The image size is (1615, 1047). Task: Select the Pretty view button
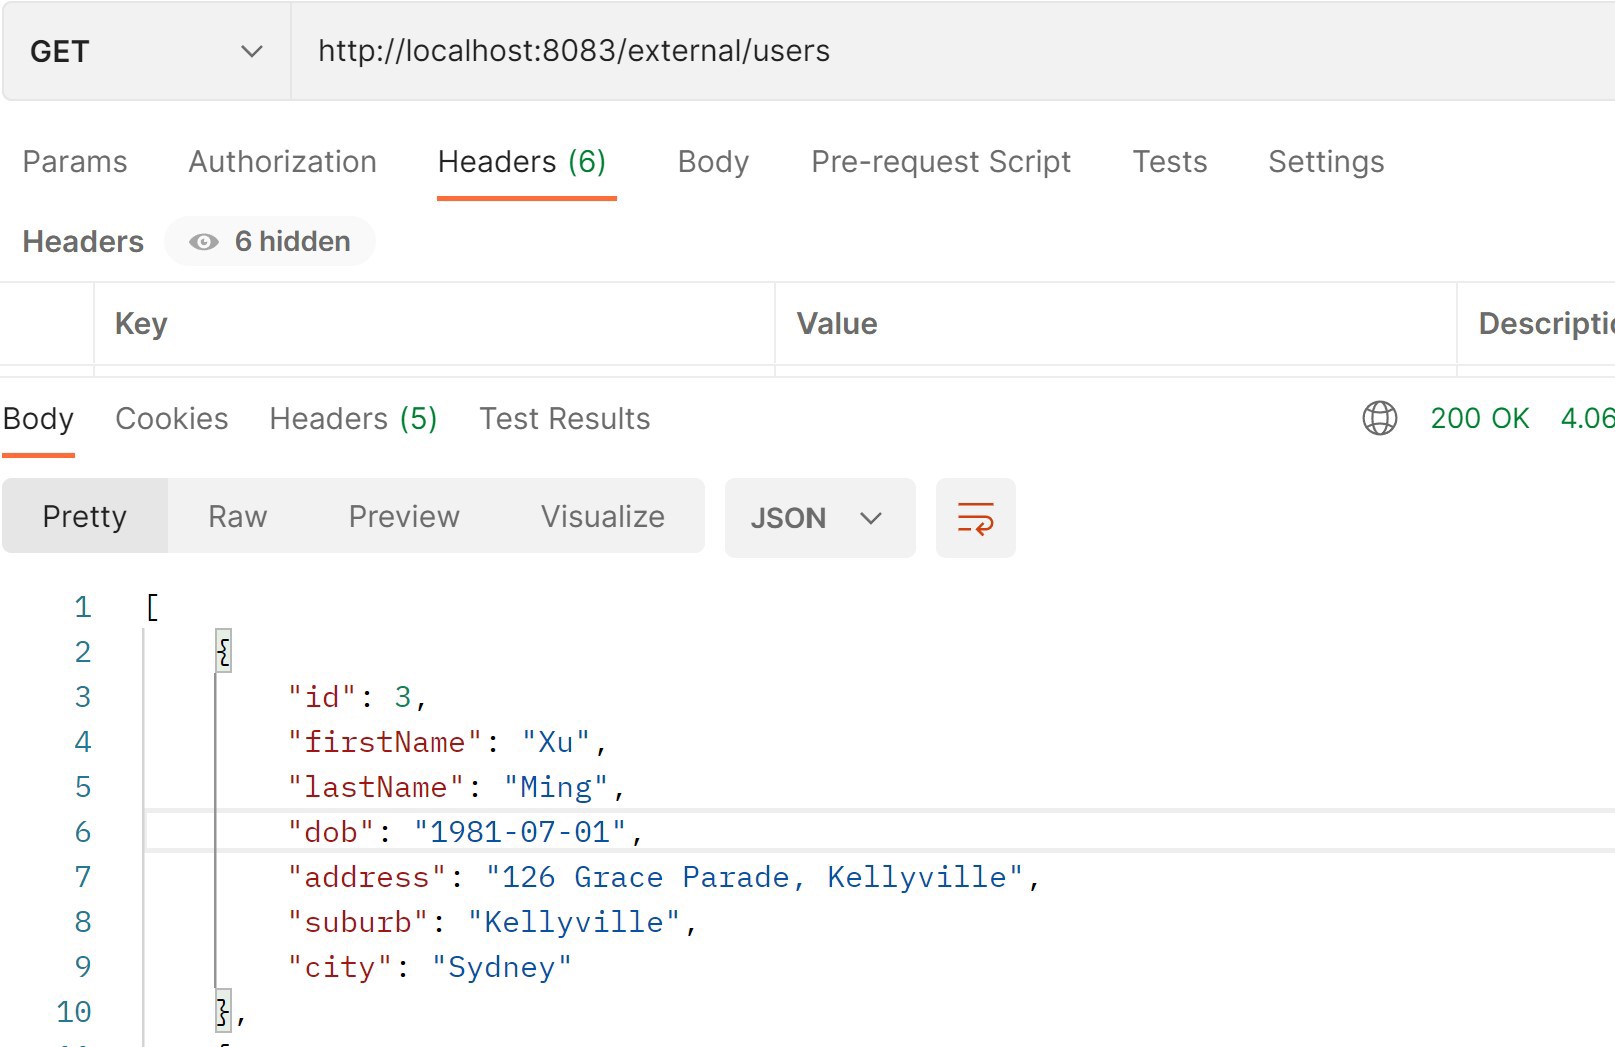point(85,516)
